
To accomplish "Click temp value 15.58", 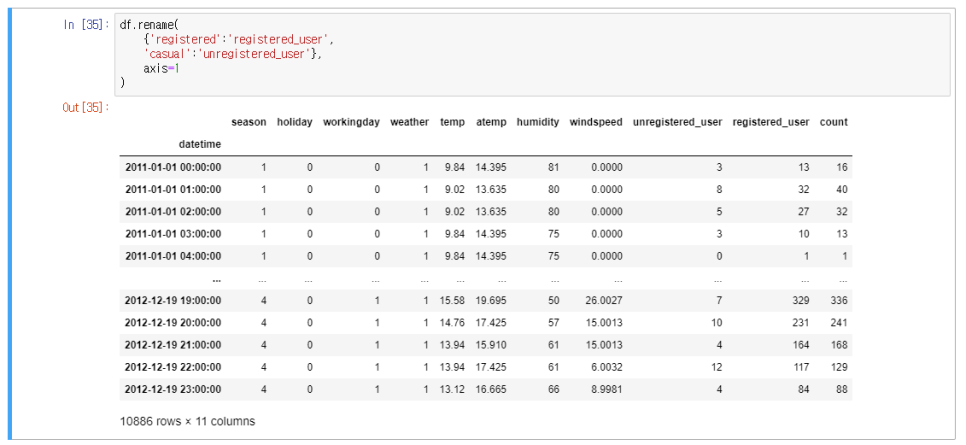I will (x=452, y=300).
